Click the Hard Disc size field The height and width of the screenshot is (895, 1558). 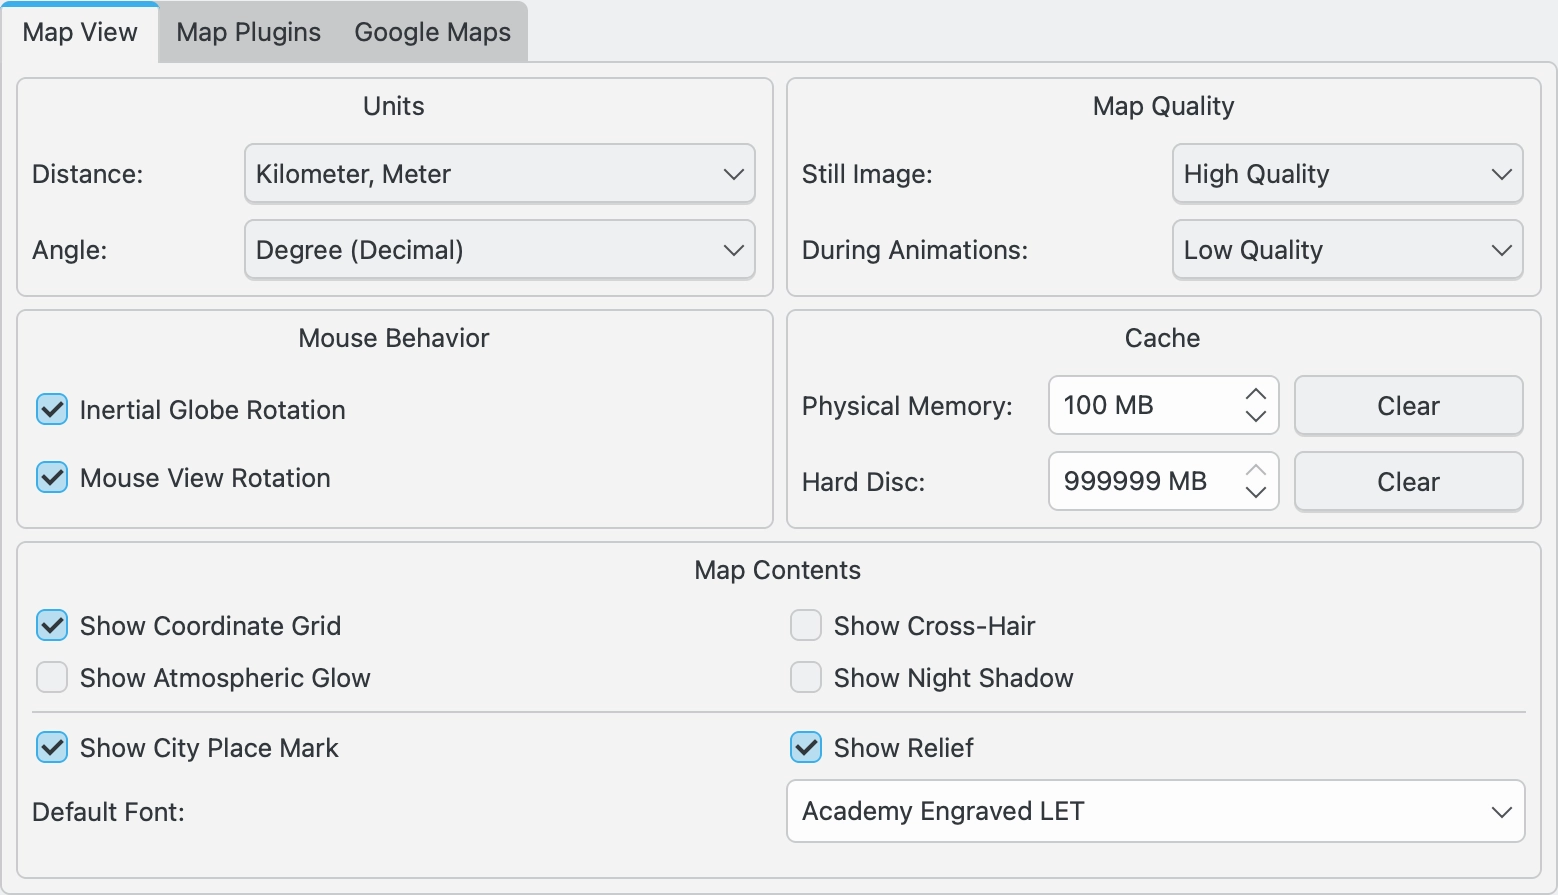(1140, 482)
